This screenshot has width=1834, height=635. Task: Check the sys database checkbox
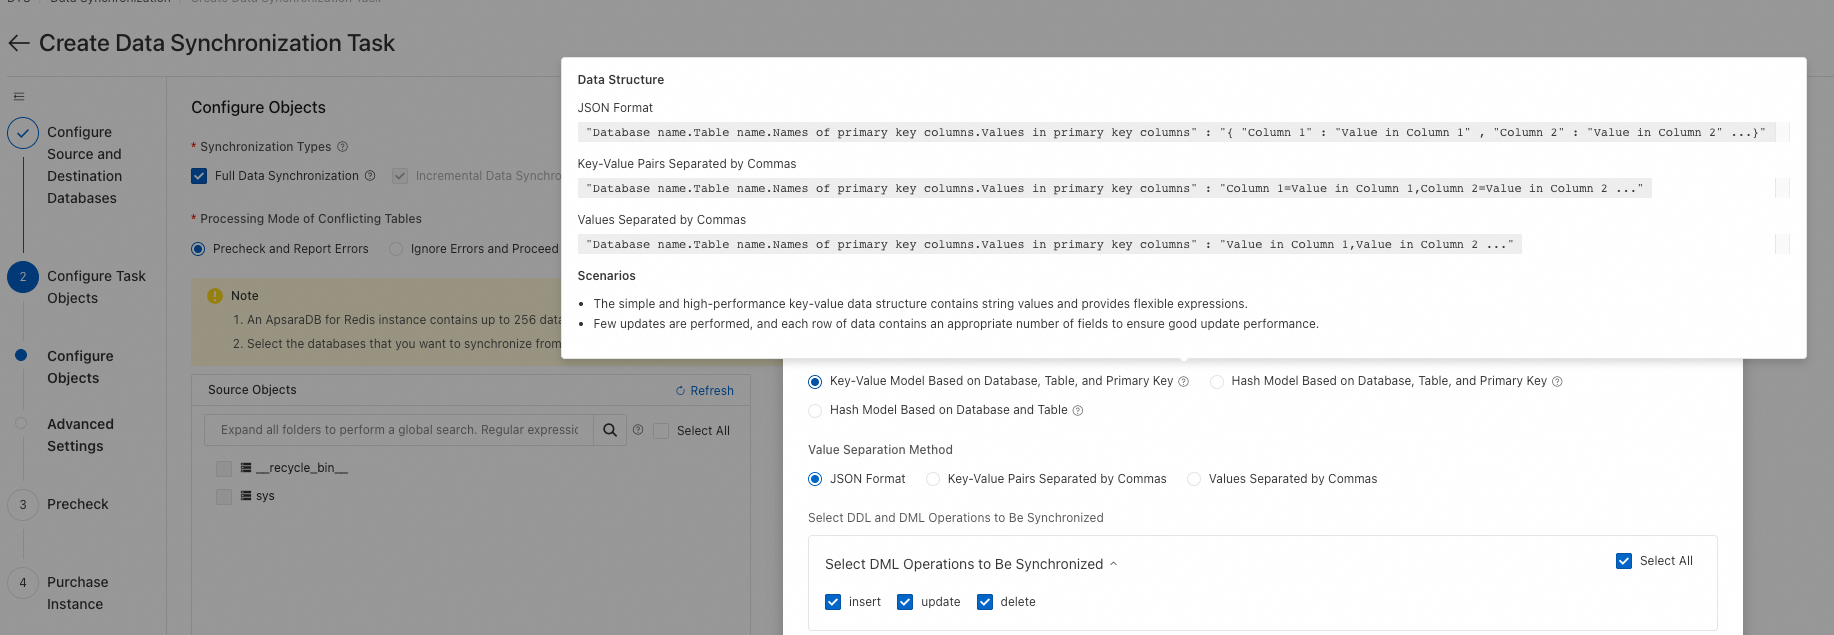(x=224, y=497)
